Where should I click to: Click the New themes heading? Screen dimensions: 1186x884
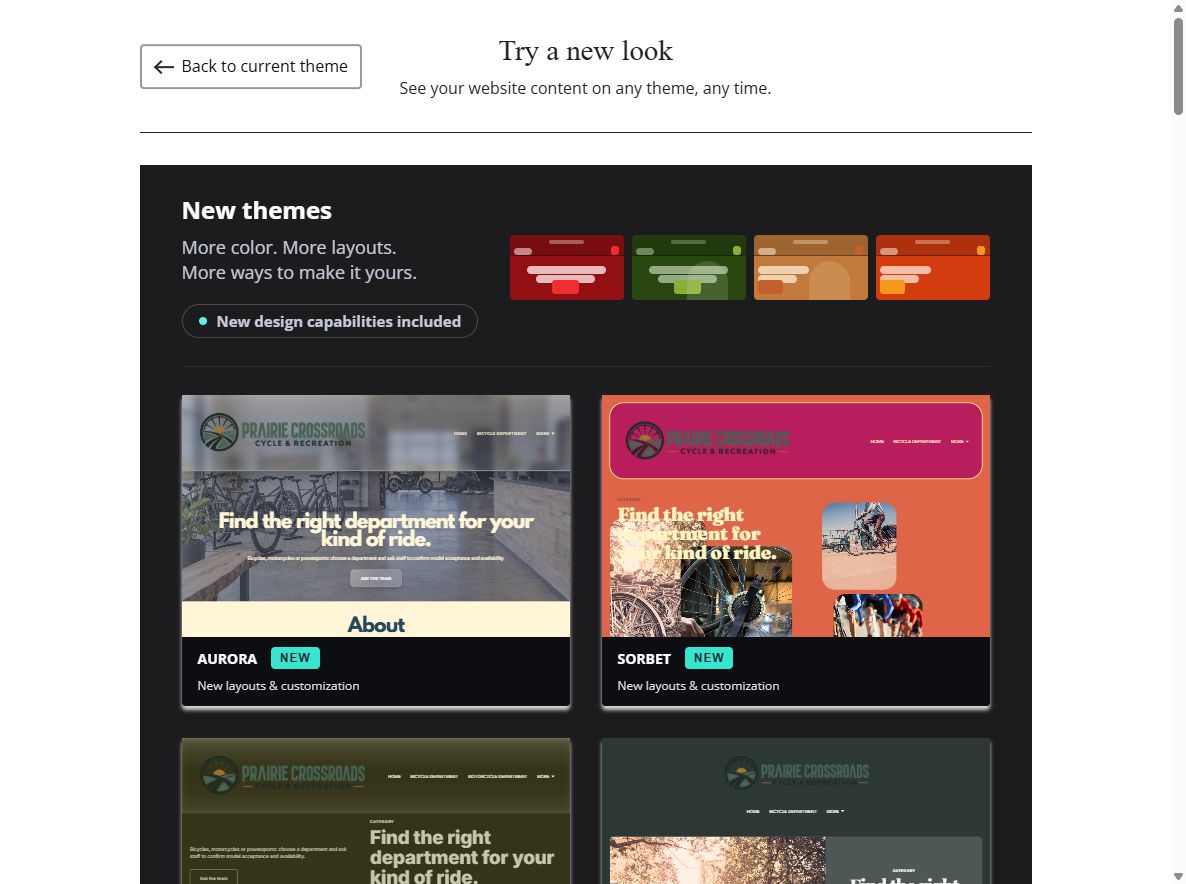tap(256, 210)
